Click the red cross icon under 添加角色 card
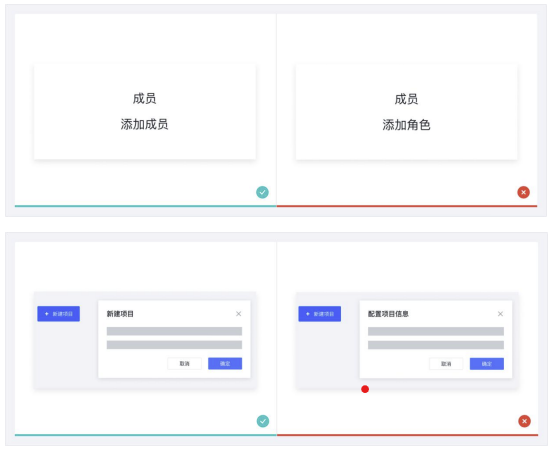Image resolution: width=552 pixels, height=450 pixels. click(523, 192)
